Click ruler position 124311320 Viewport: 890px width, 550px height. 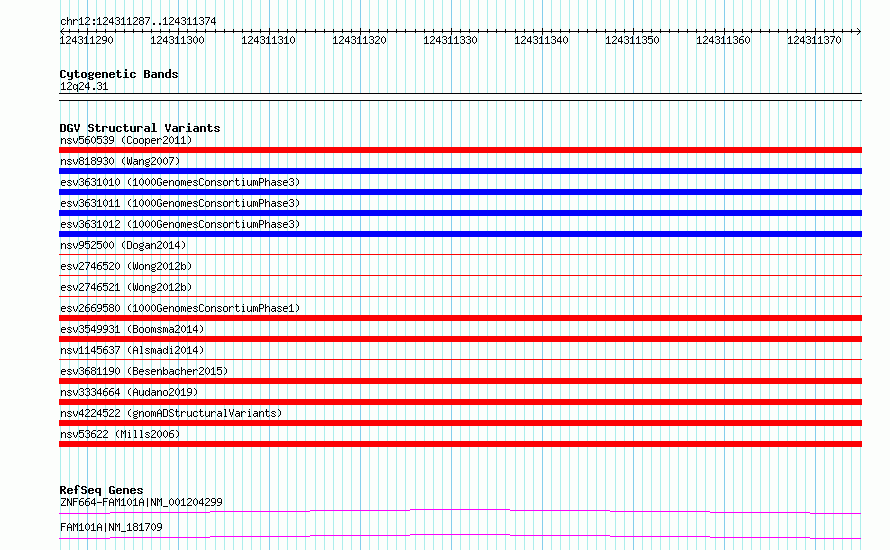(359, 40)
